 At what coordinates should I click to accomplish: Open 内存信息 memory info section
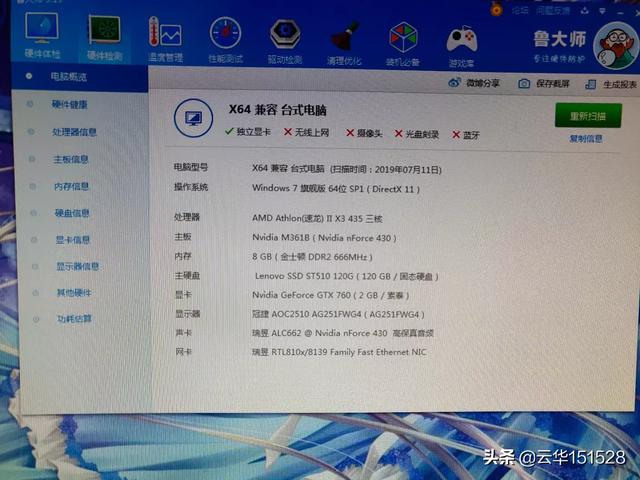point(72,186)
